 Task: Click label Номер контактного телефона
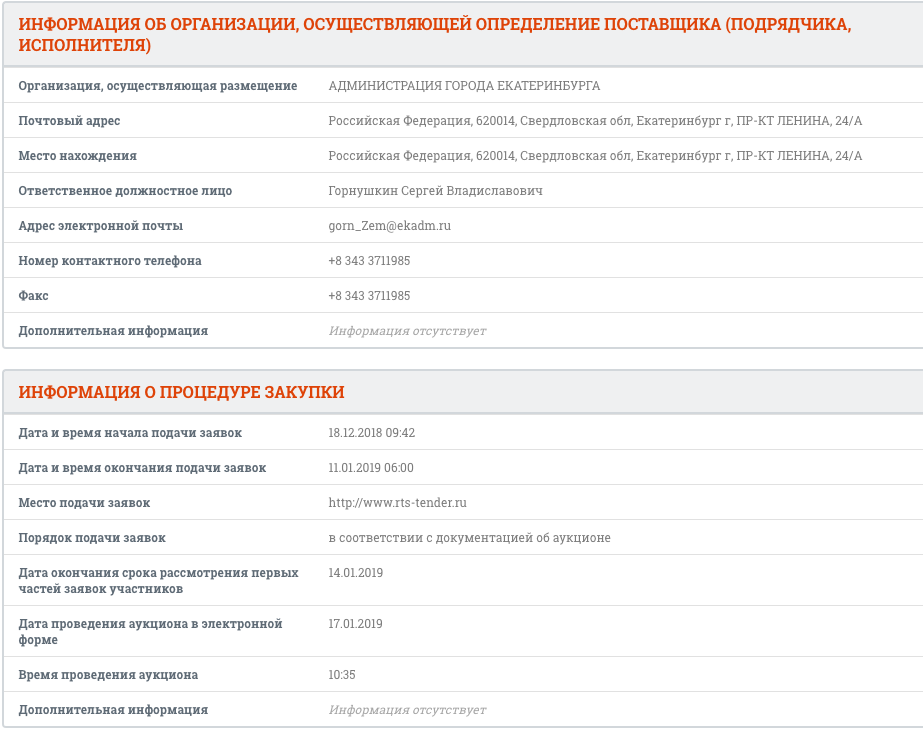[110, 261]
